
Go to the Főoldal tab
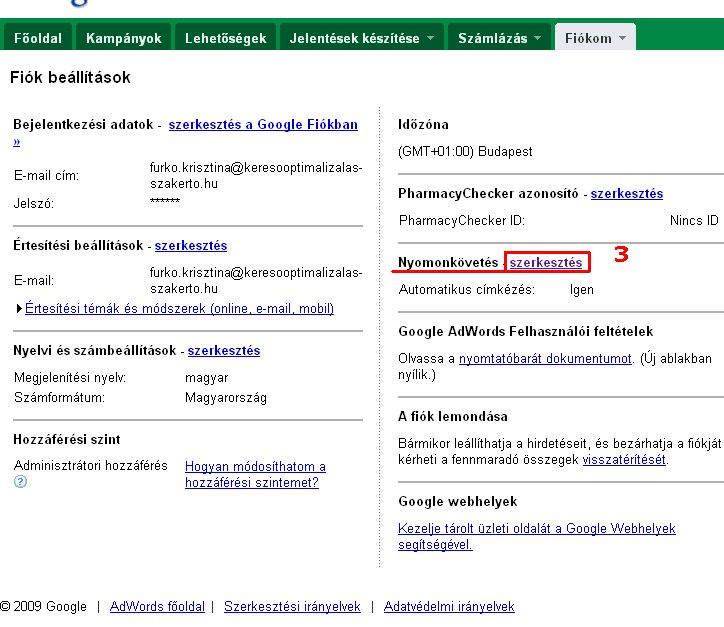coord(38,38)
